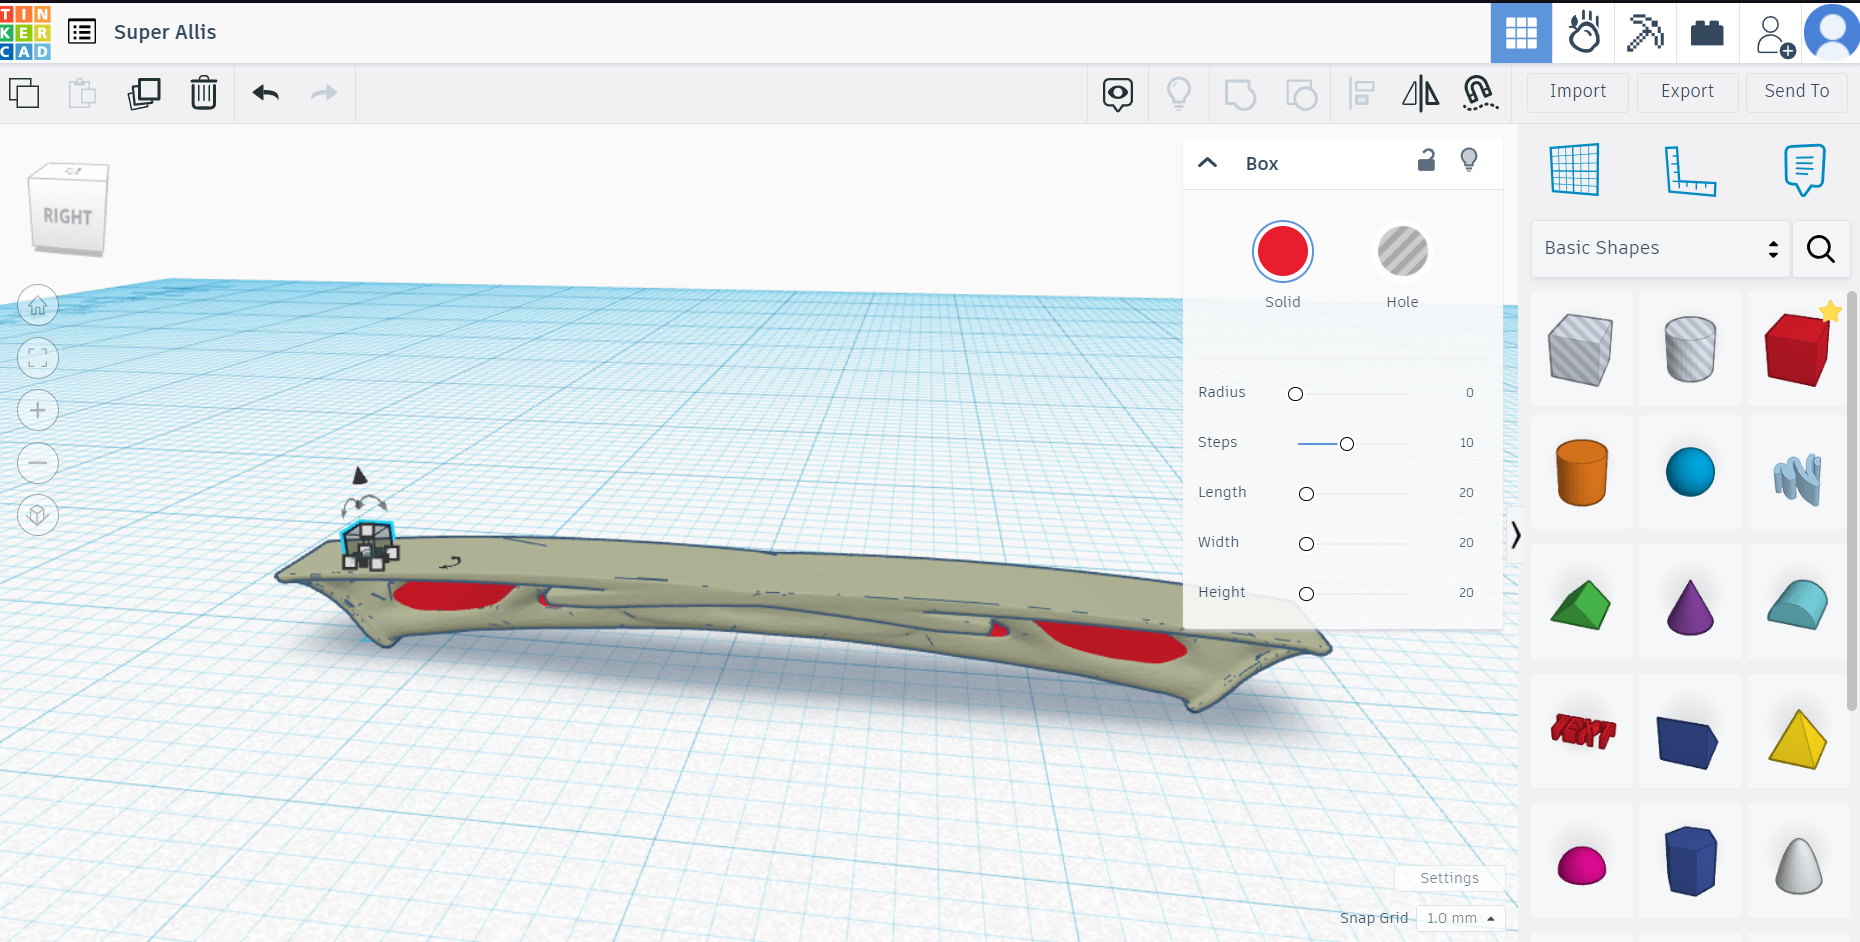Click the Paste toolbar icon
Viewport: 1860px width, 942px height.
pos(83,93)
